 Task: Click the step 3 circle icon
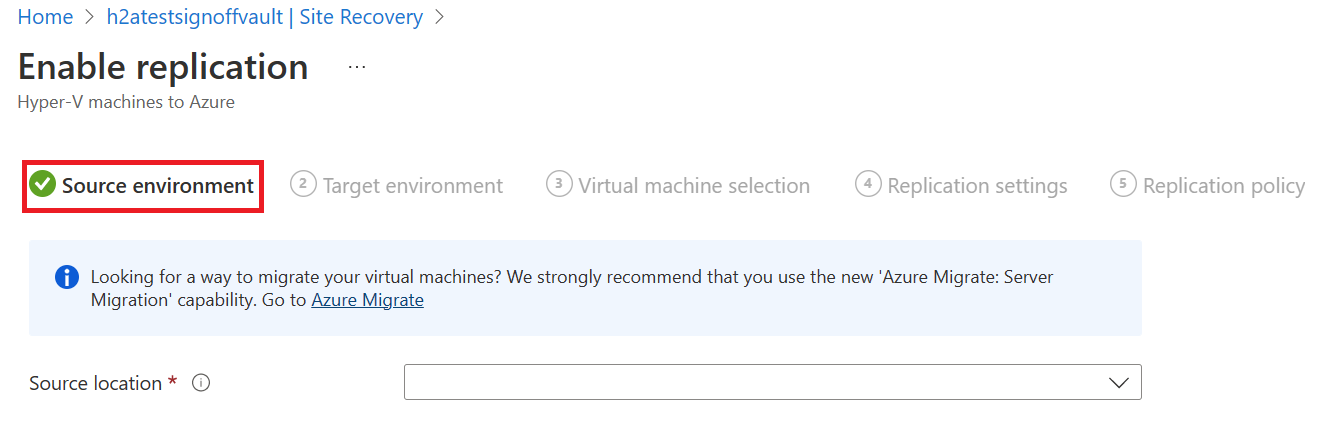pyautogui.click(x=559, y=184)
